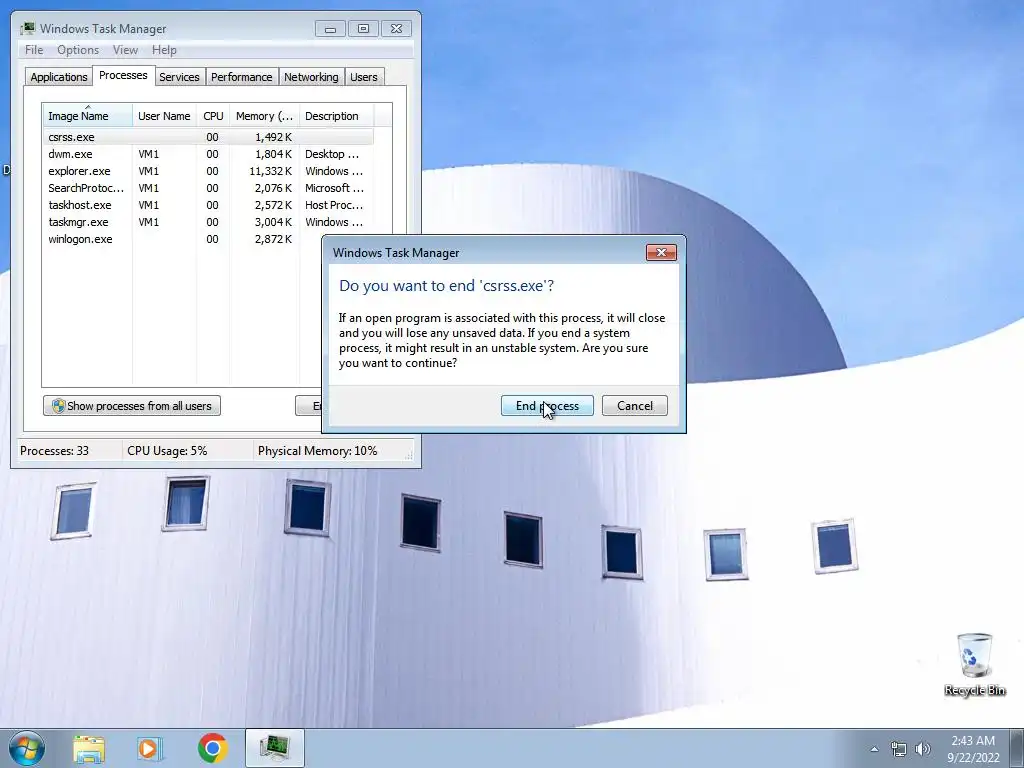Select the taskmgr.exe process row

[x=208, y=222]
